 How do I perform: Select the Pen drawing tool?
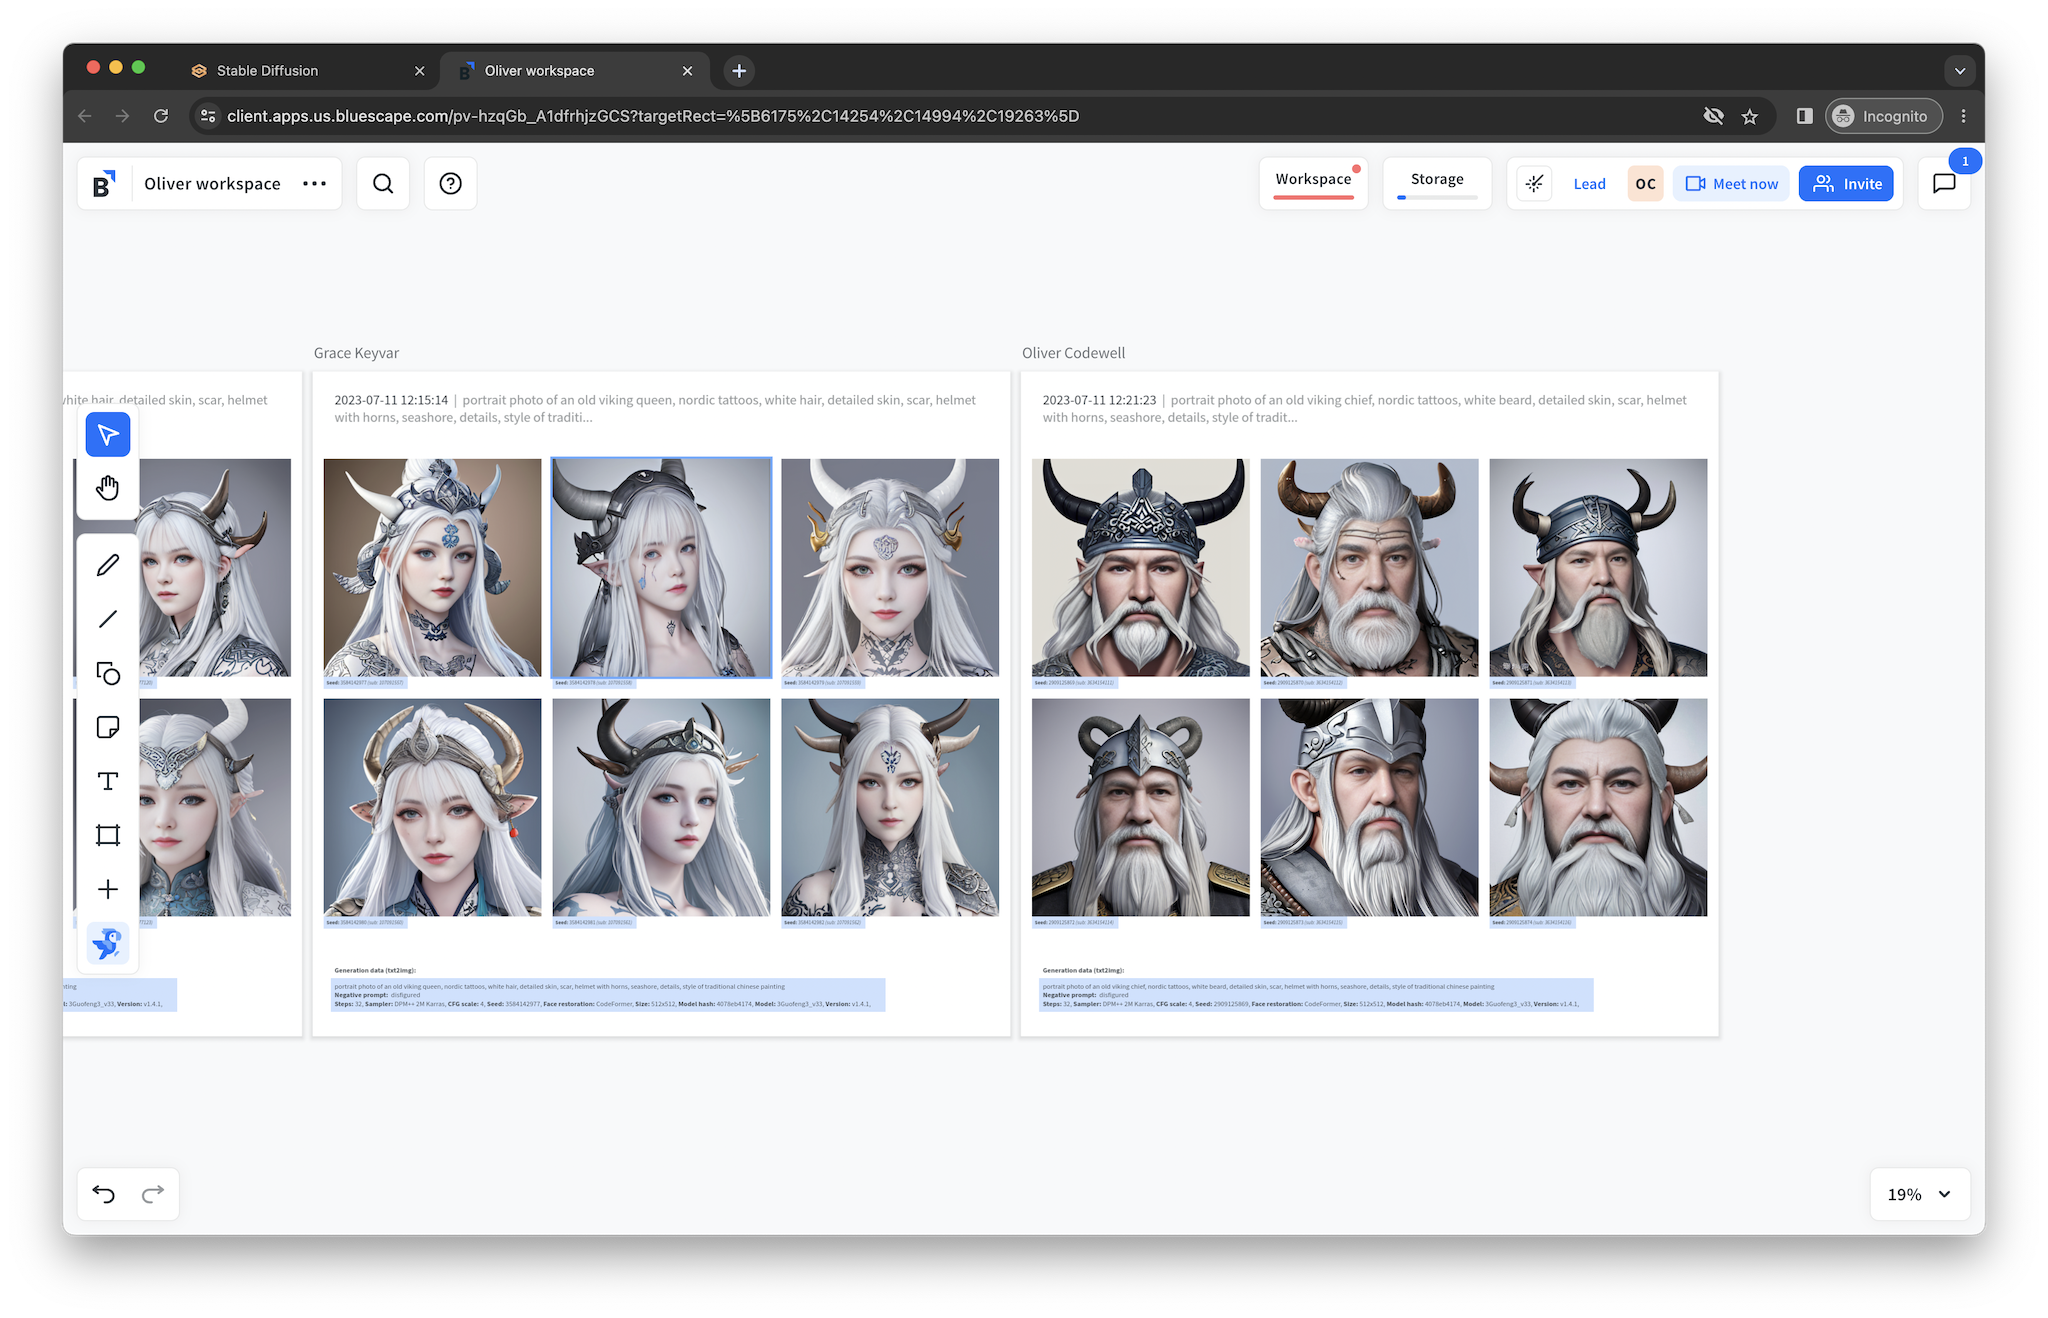[108, 565]
